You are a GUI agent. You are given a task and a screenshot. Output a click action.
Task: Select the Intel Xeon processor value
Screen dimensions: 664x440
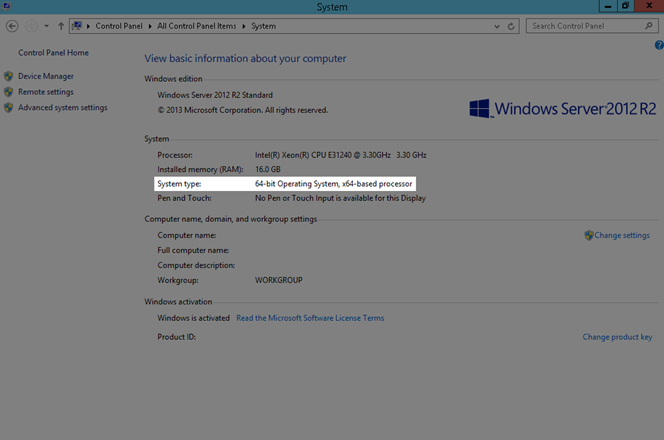click(340, 155)
